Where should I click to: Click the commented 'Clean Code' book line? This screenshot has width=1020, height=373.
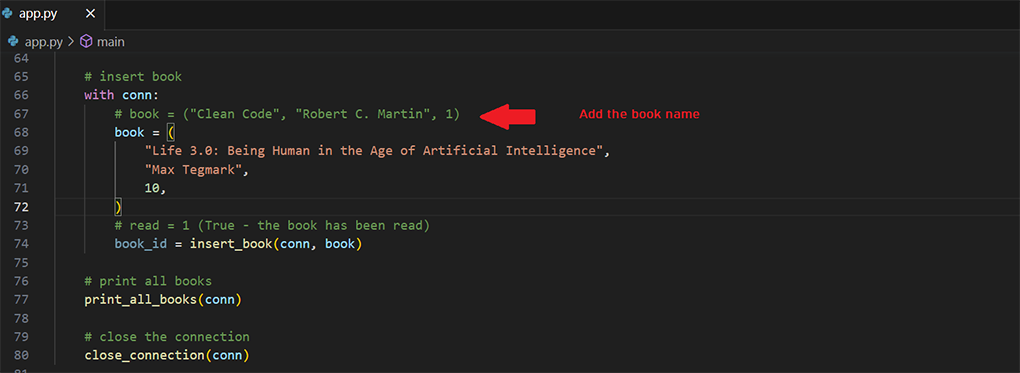(287, 114)
